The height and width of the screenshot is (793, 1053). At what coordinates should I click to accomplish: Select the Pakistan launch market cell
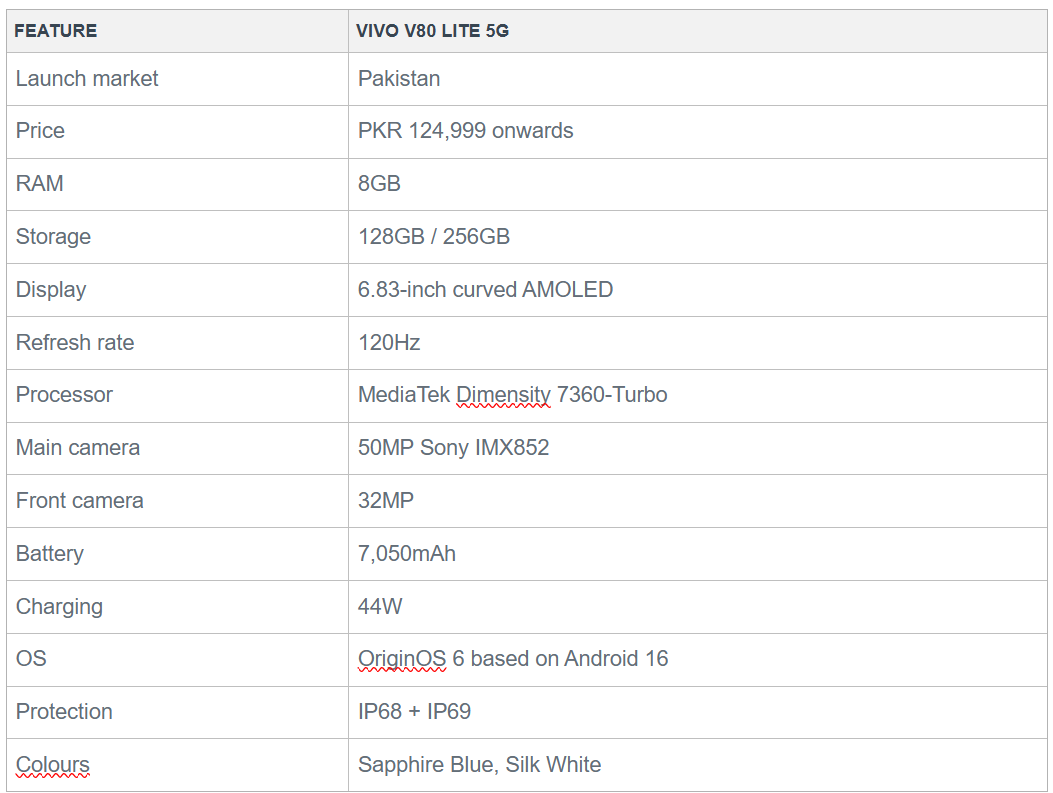(698, 79)
